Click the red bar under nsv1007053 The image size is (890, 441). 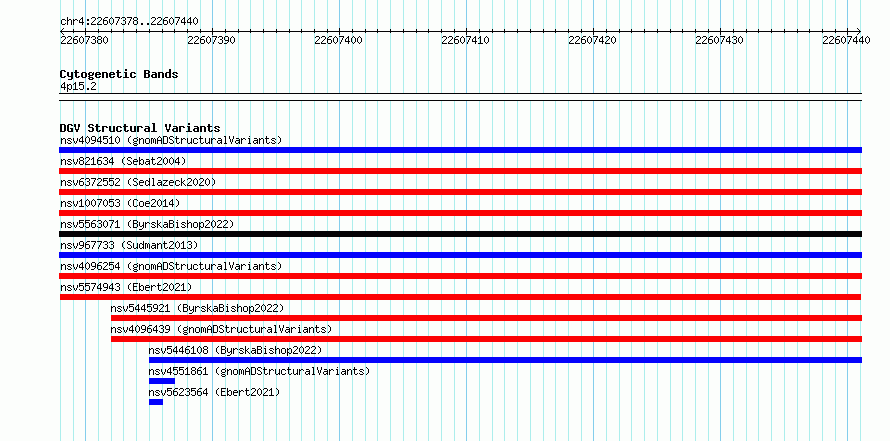point(460,213)
